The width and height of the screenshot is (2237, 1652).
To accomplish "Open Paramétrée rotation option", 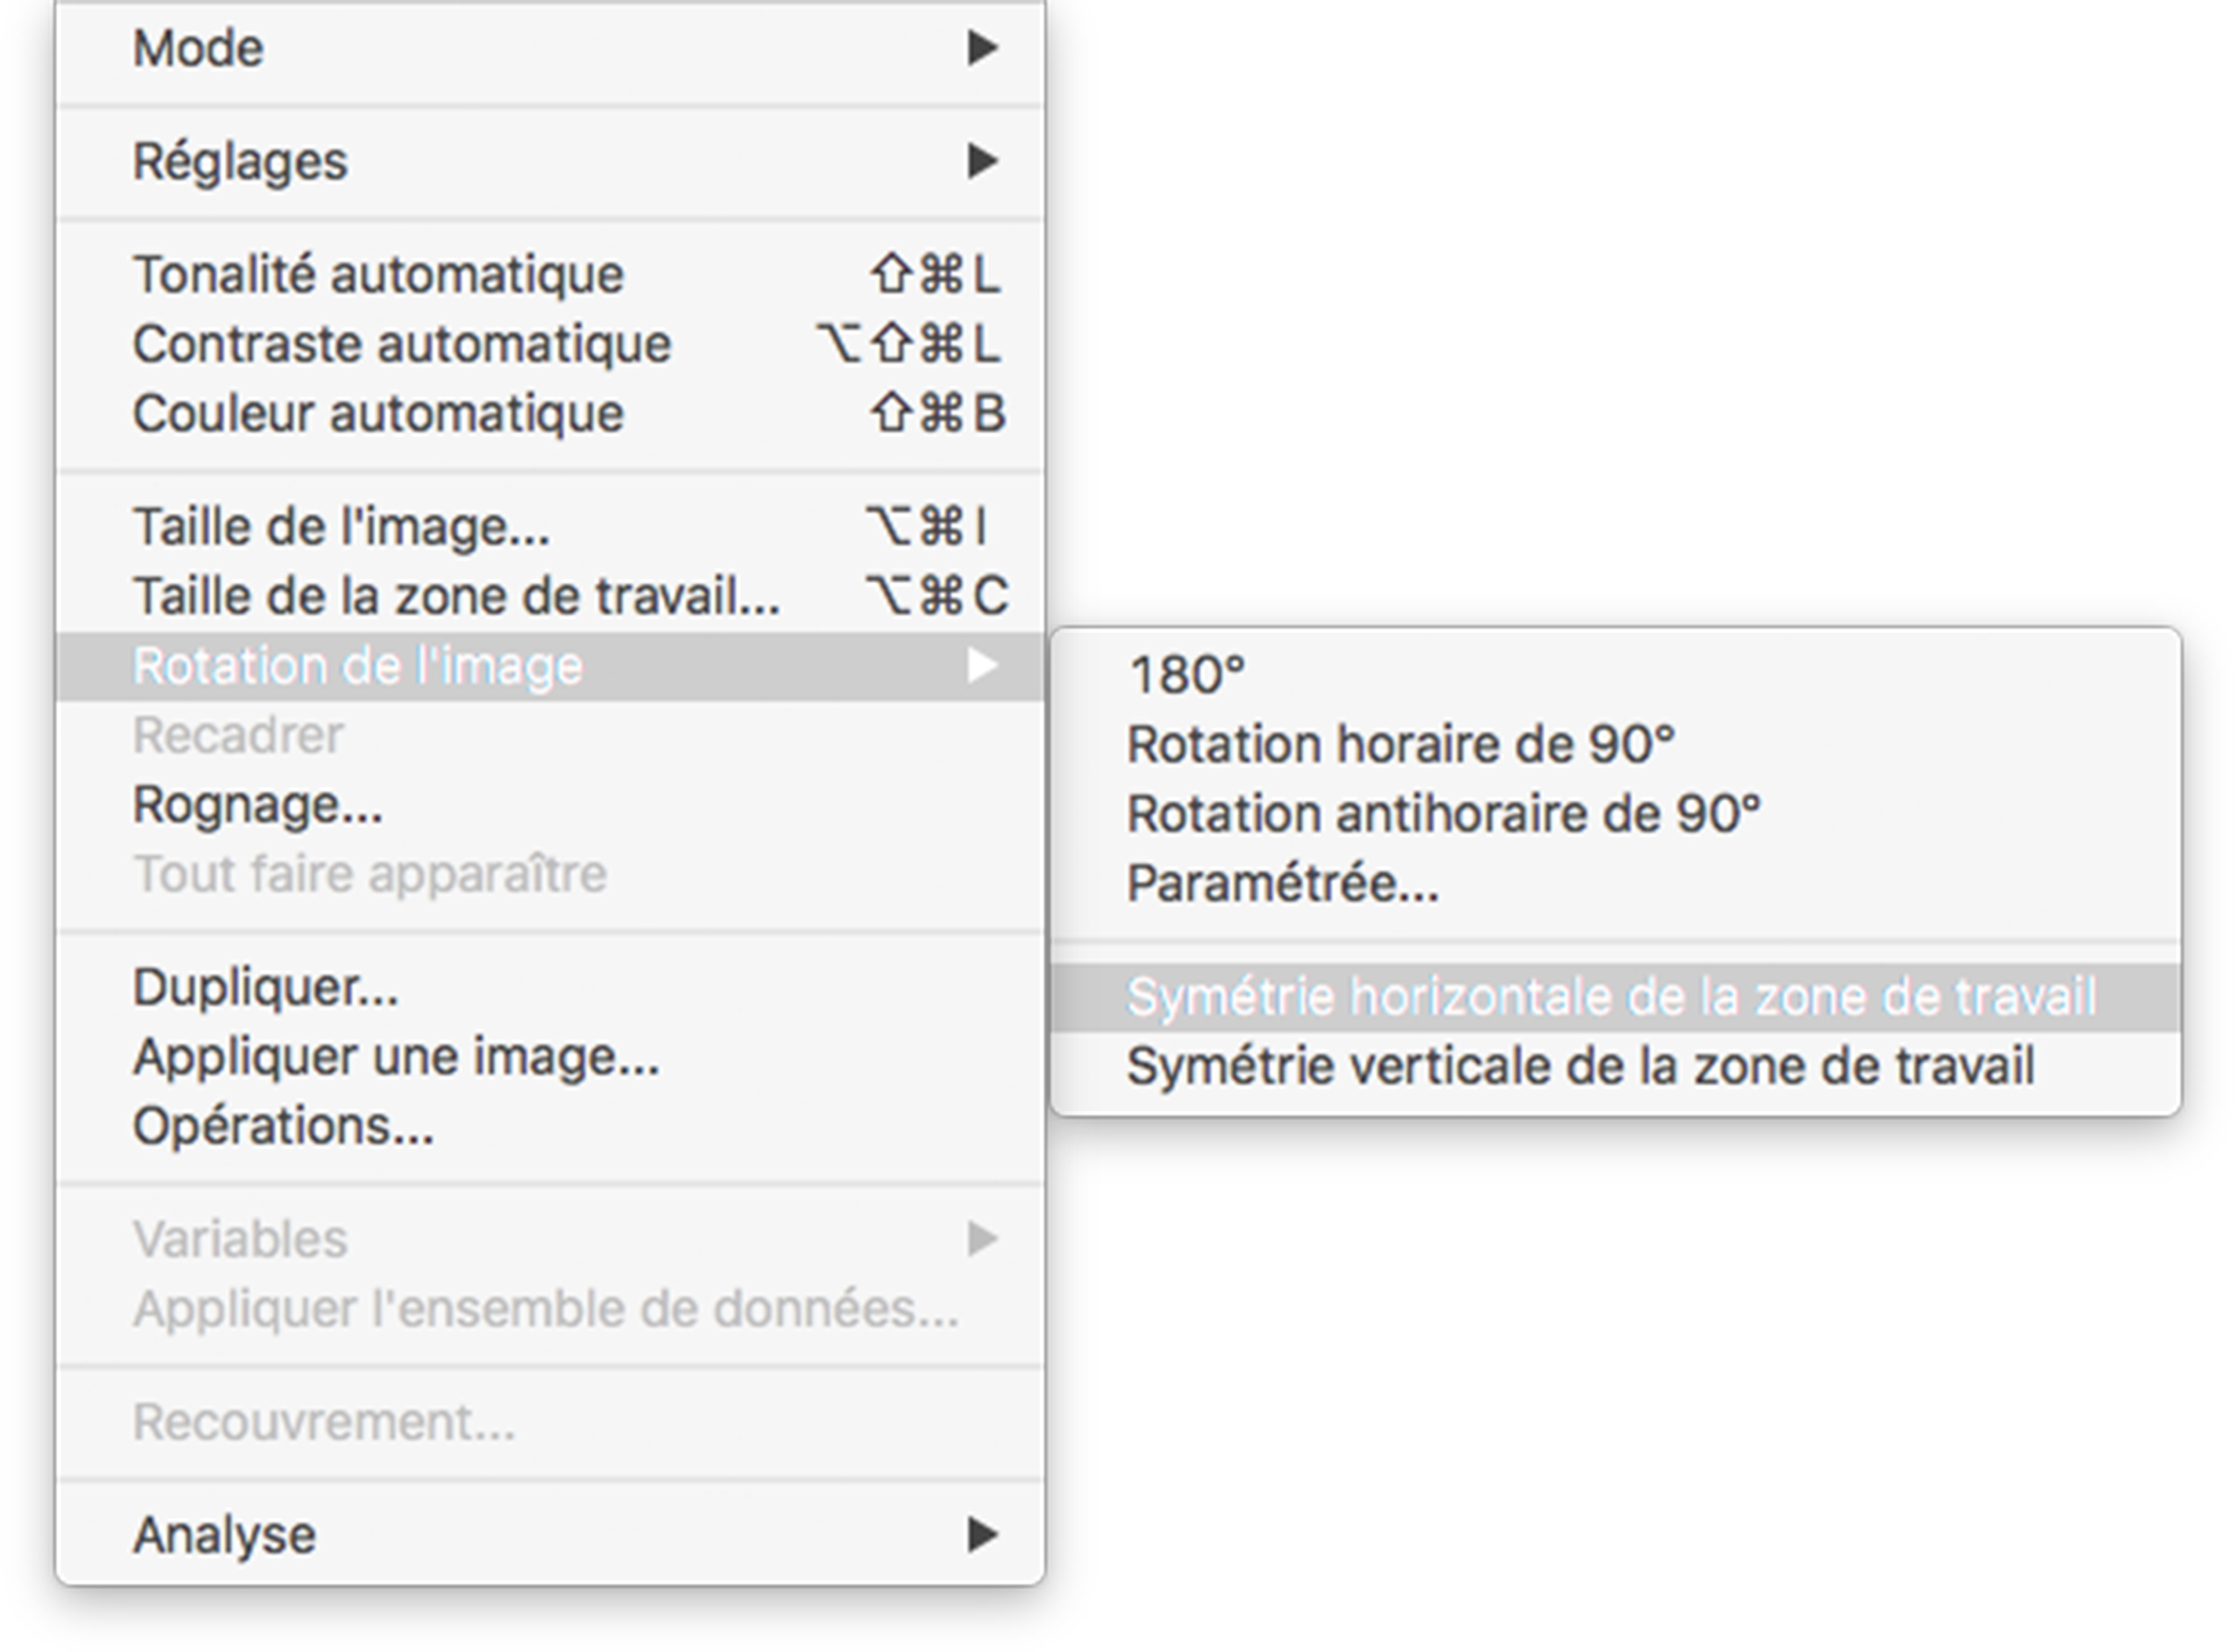I will click(x=1282, y=884).
